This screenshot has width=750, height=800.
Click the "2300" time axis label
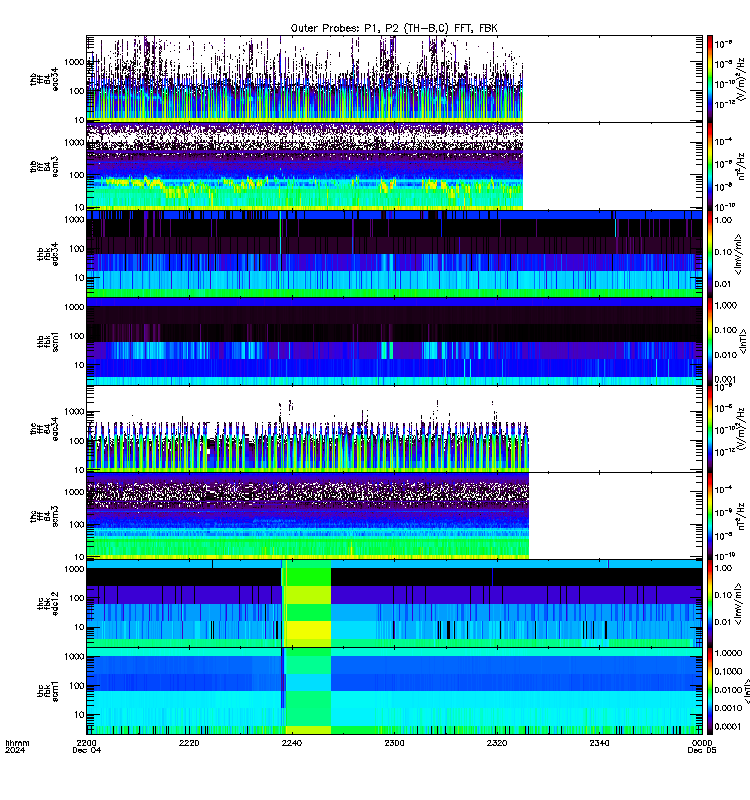pyautogui.click(x=394, y=743)
